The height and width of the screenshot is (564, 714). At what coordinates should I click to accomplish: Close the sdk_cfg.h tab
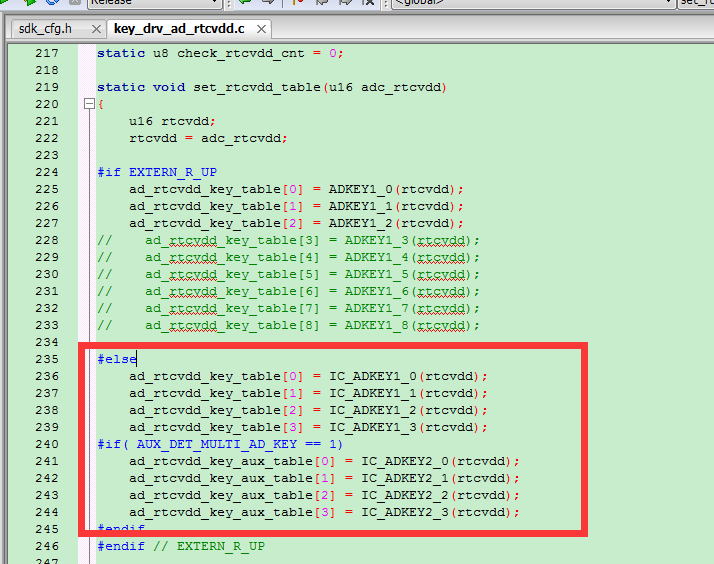[x=96, y=30]
